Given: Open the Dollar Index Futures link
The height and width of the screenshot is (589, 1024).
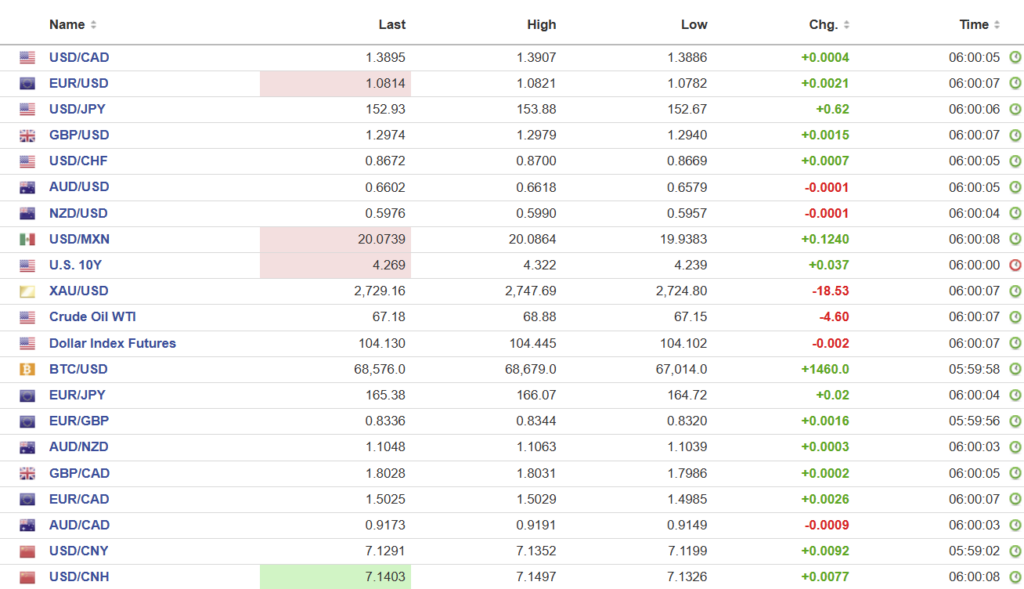Looking at the screenshot, I should point(112,343).
